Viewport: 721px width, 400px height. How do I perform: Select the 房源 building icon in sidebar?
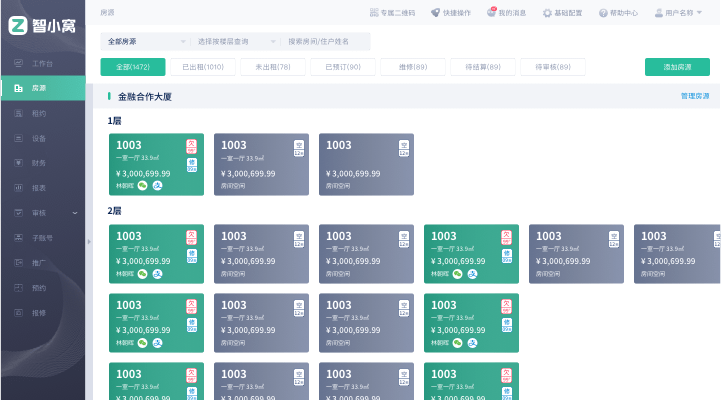point(18,88)
